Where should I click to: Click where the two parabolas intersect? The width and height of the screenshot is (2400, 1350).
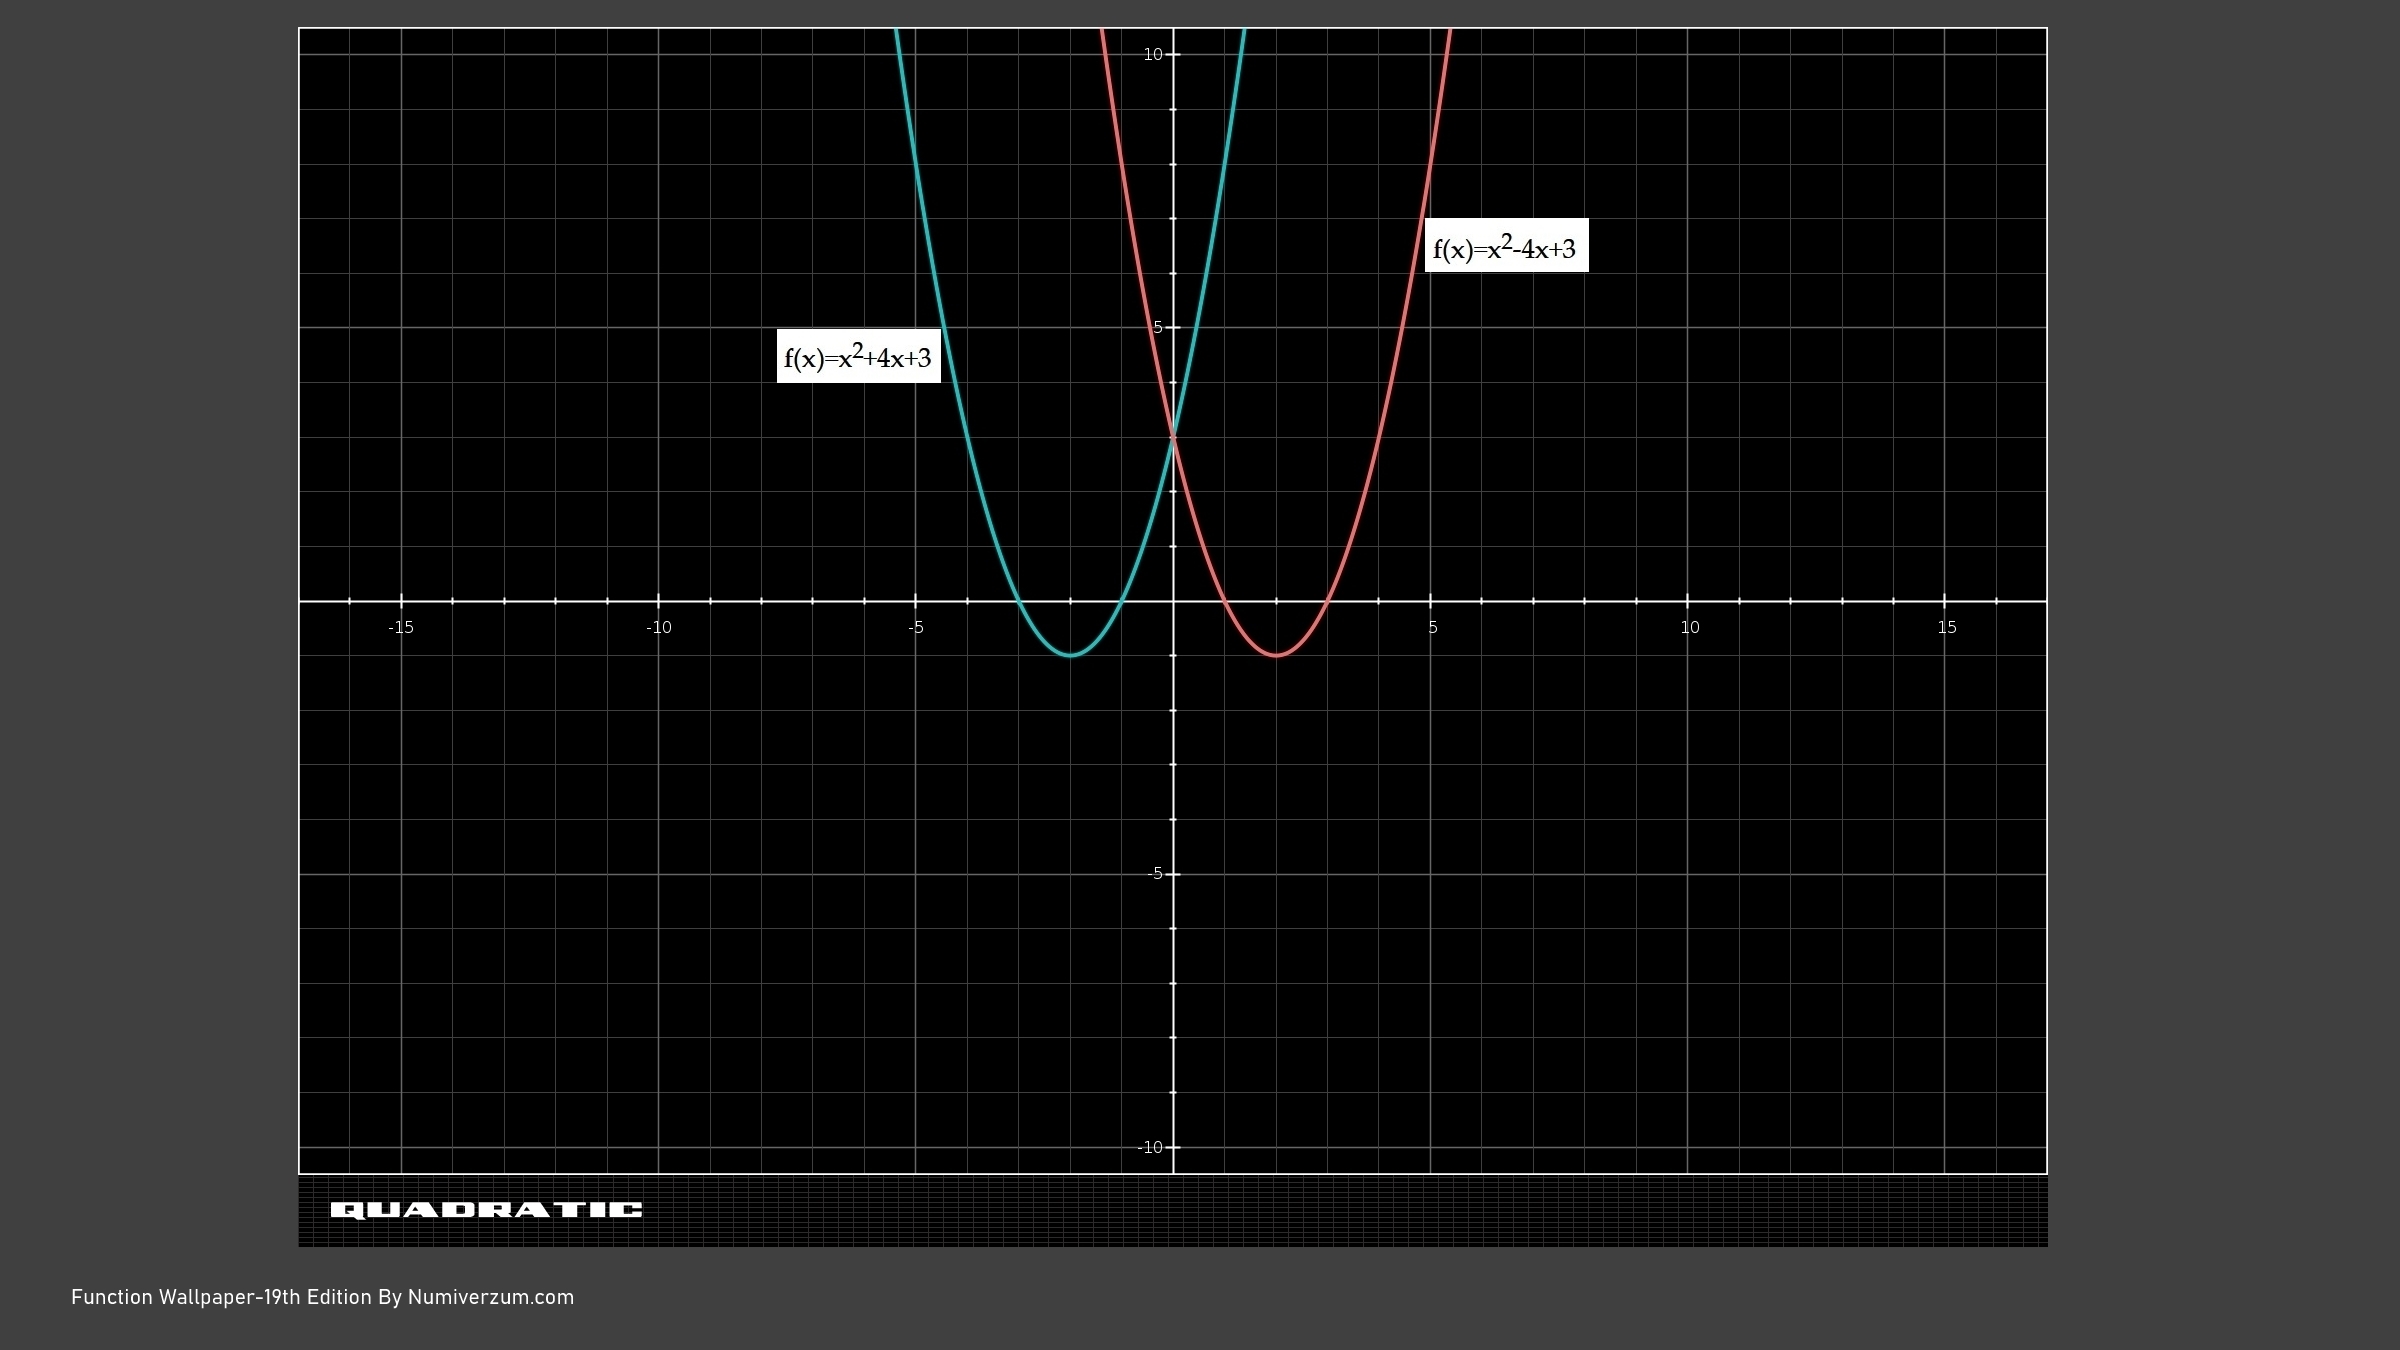coord(1173,437)
